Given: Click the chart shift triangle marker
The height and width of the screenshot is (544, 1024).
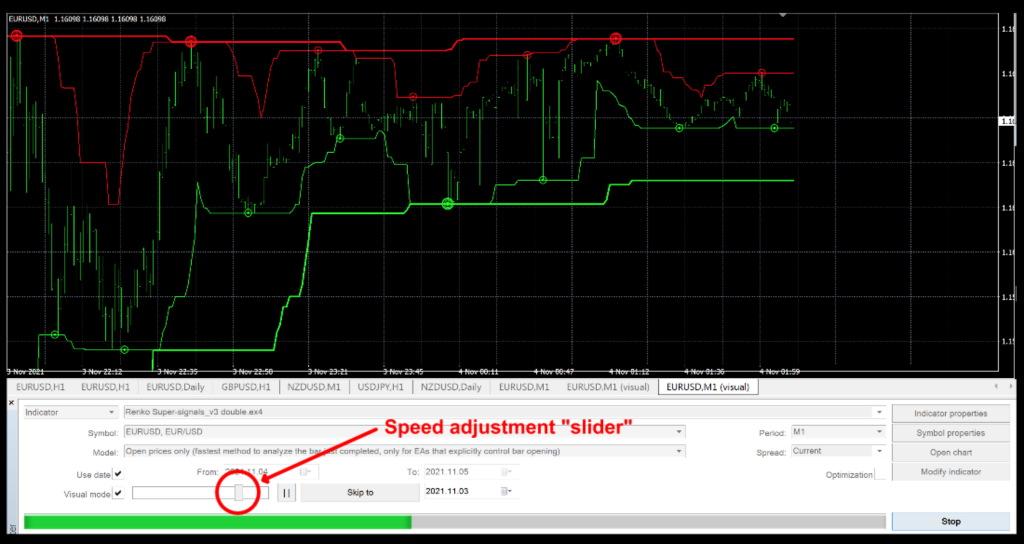Looking at the screenshot, I should 782,15.
